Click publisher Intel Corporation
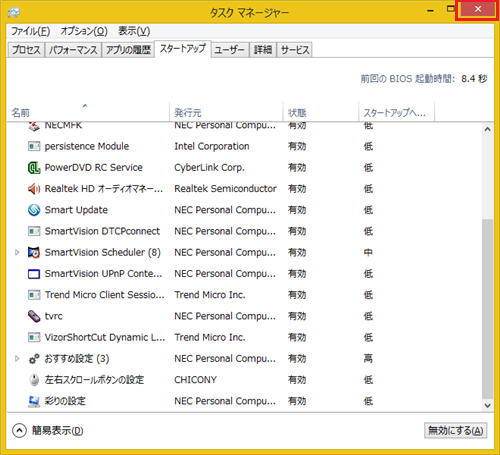 (212, 146)
